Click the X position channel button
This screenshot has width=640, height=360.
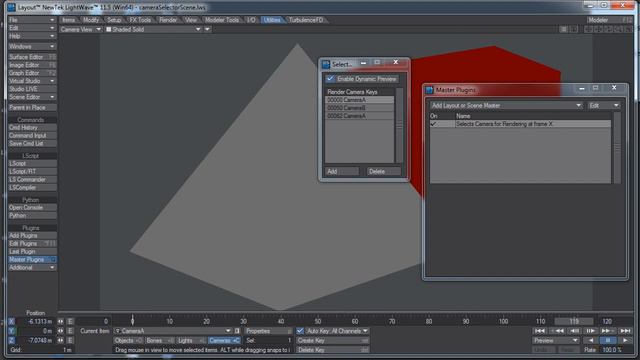pyautogui.click(x=11, y=322)
